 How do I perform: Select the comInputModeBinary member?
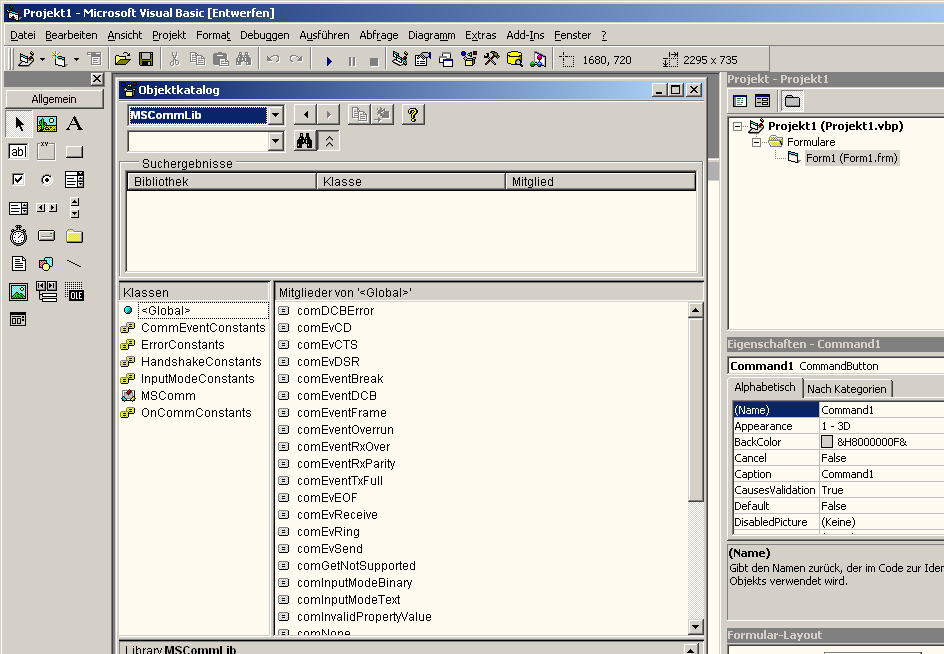point(355,583)
